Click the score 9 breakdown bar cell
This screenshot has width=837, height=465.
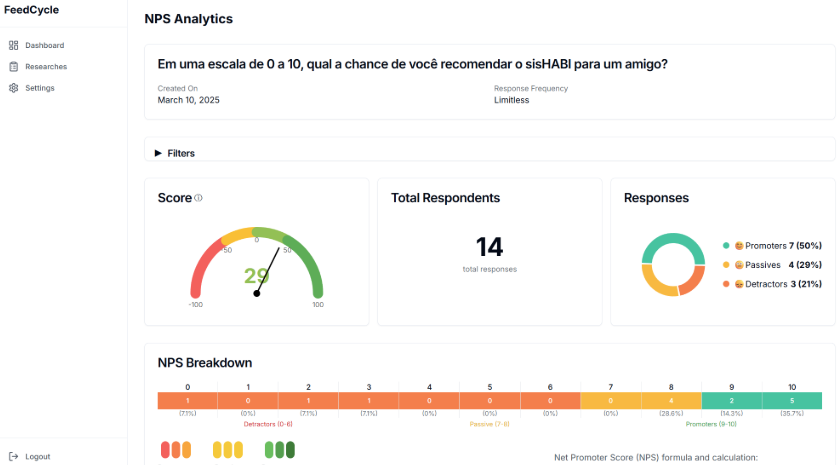tap(731, 400)
